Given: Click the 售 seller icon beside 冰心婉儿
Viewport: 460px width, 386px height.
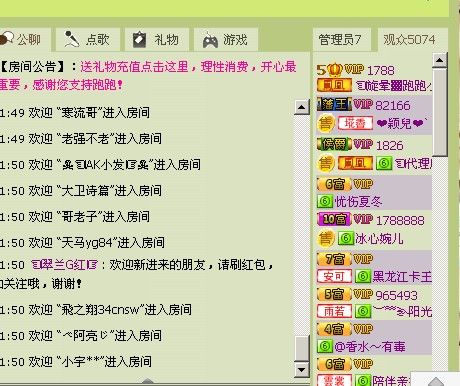Looking at the screenshot, I should (325, 238).
